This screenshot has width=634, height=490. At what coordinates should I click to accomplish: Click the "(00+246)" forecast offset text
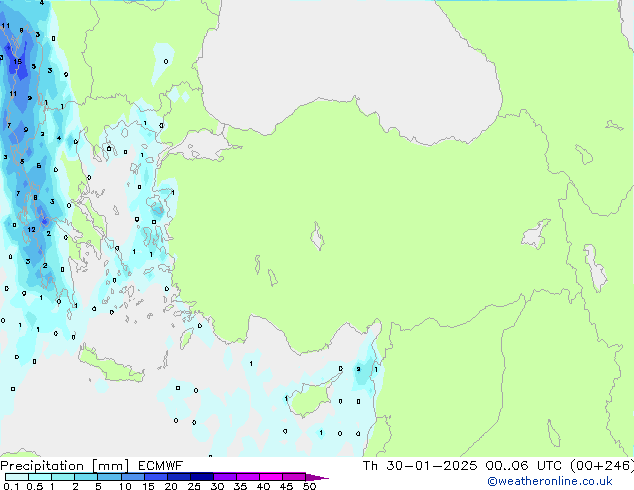(602, 466)
